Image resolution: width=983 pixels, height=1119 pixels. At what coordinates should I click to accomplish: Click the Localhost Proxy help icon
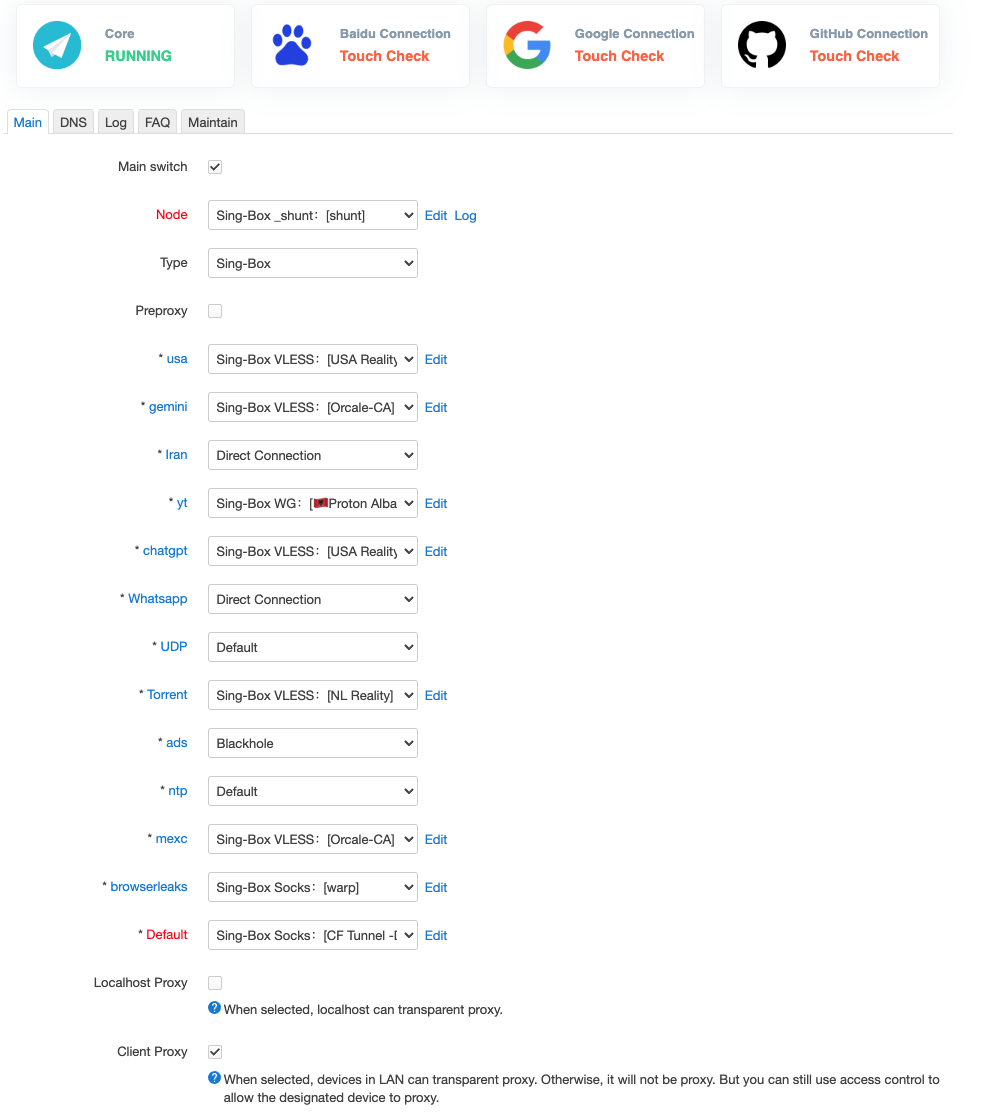point(214,1008)
